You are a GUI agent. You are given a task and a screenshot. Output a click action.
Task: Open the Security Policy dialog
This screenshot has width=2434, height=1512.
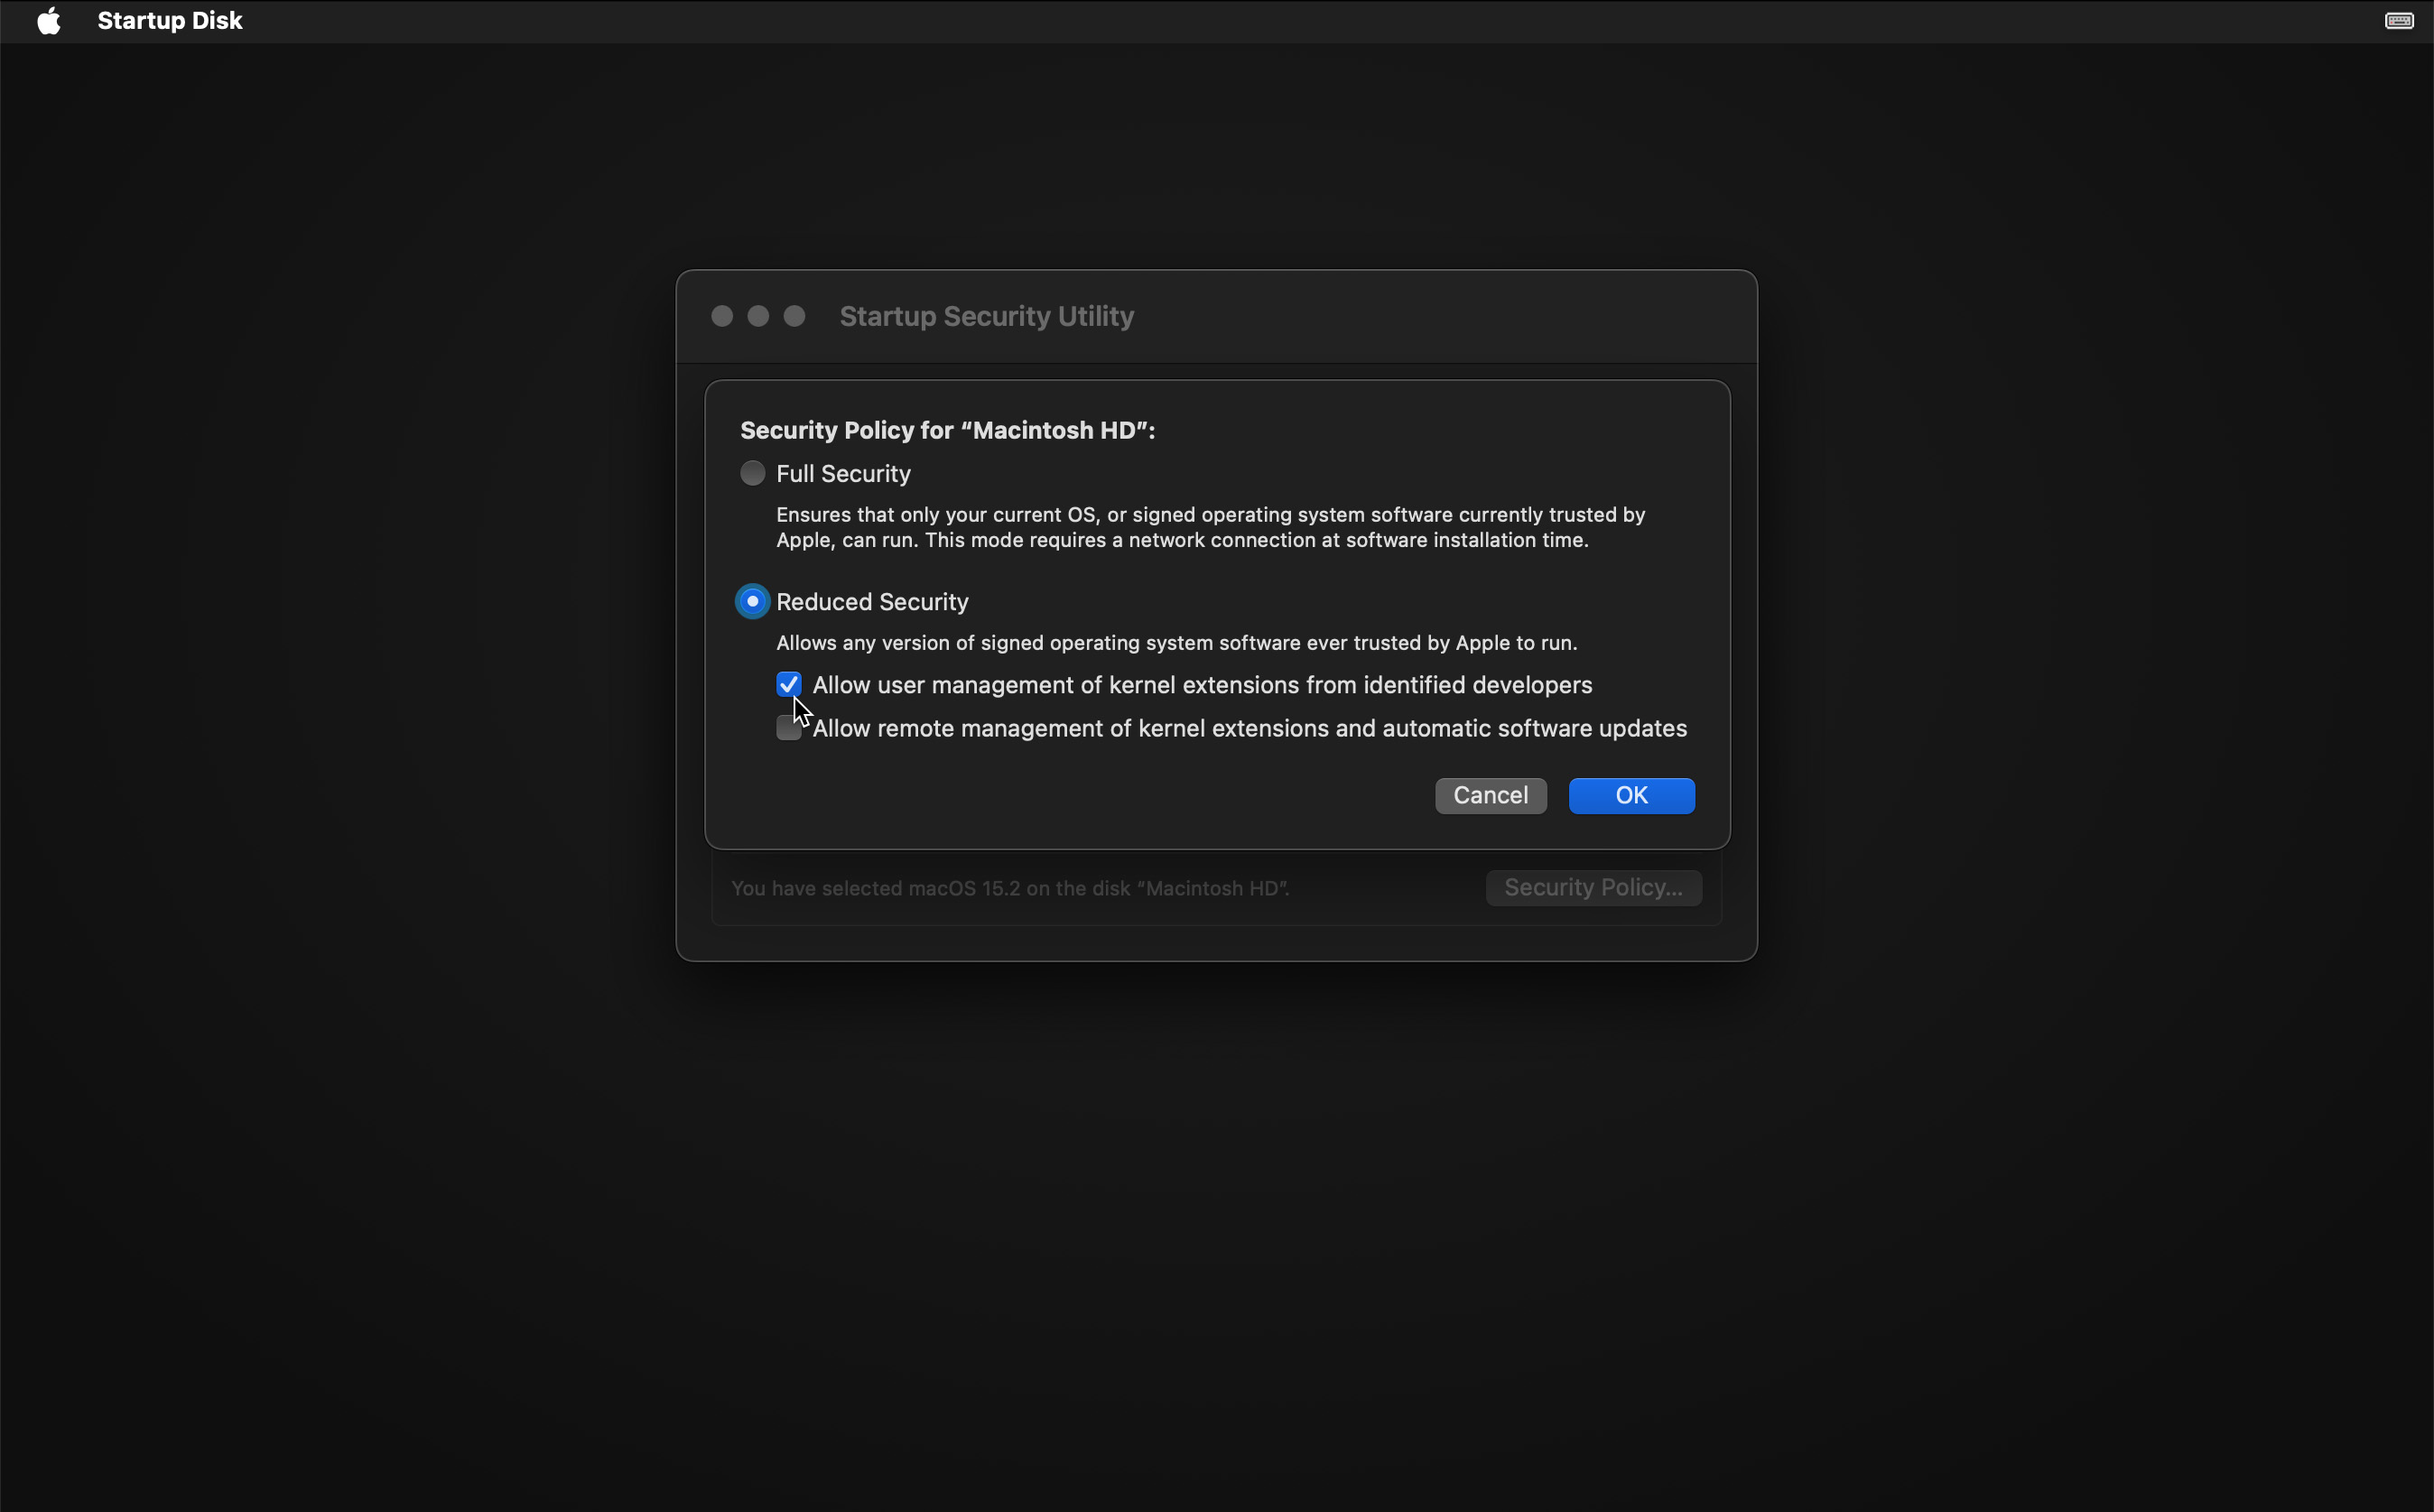[x=1593, y=887]
